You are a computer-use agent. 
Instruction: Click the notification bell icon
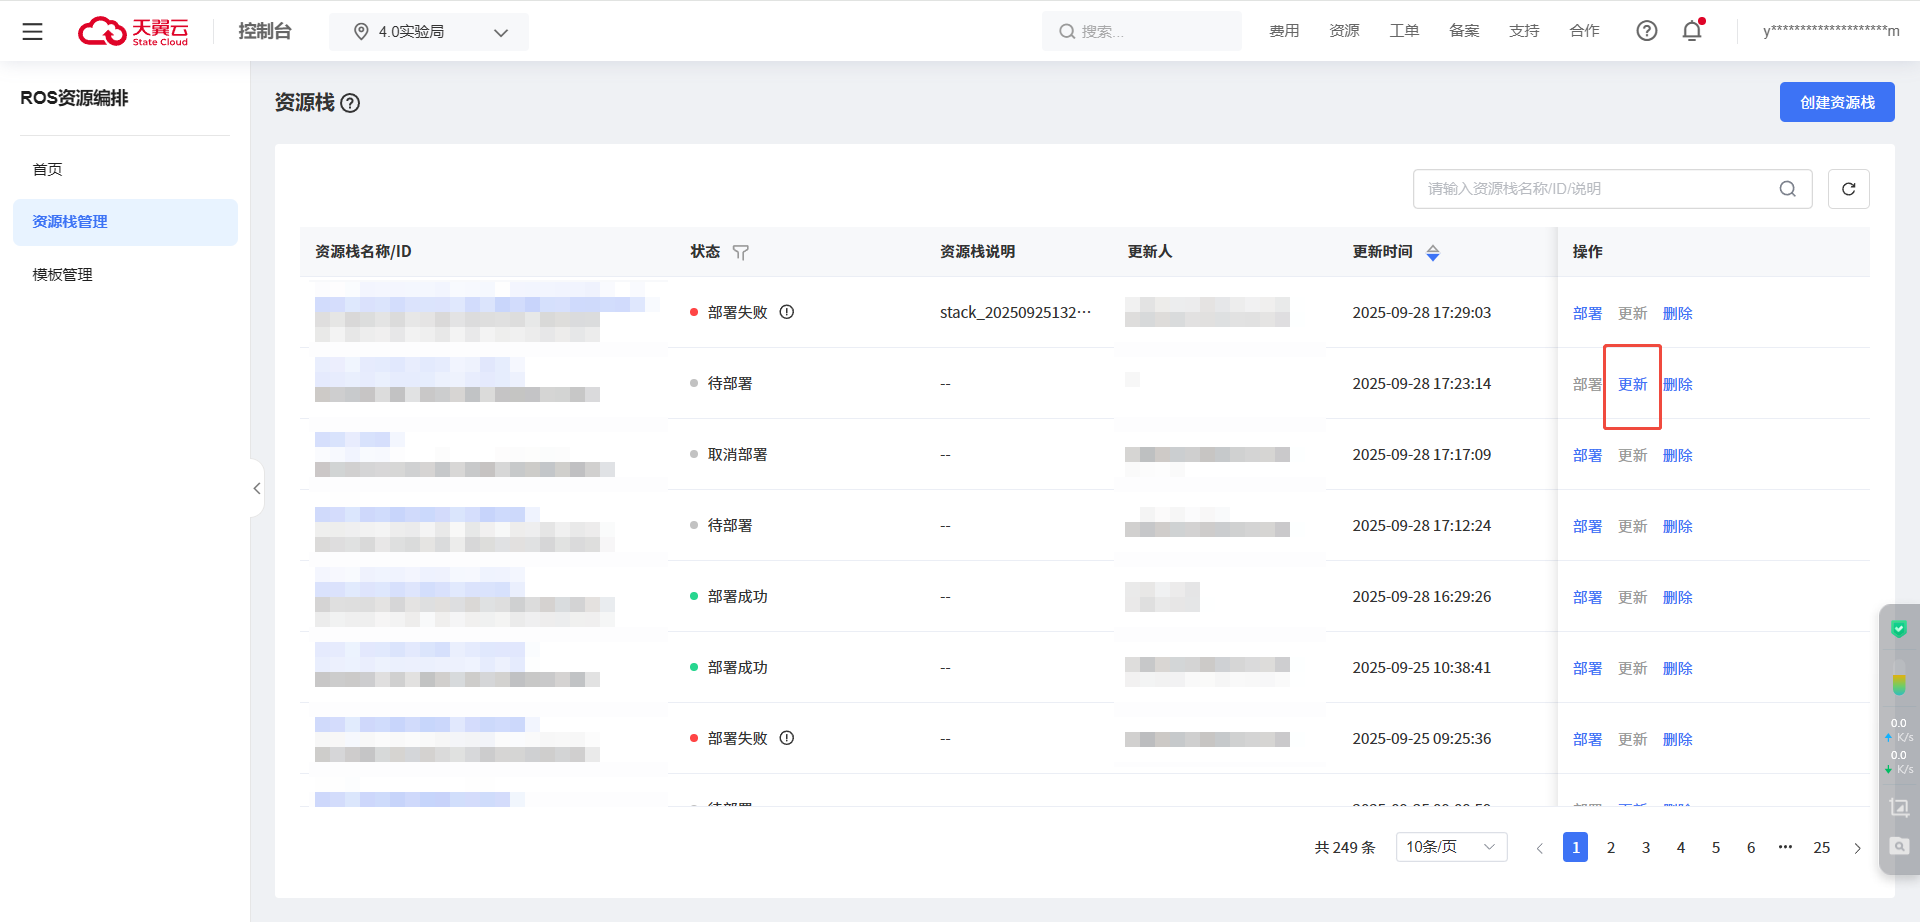click(x=1692, y=31)
